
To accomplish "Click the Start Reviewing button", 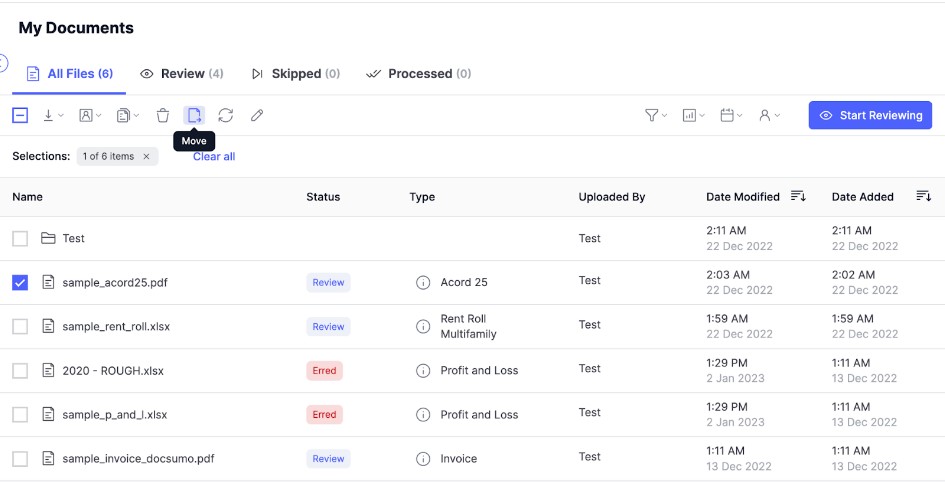I will tap(870, 116).
